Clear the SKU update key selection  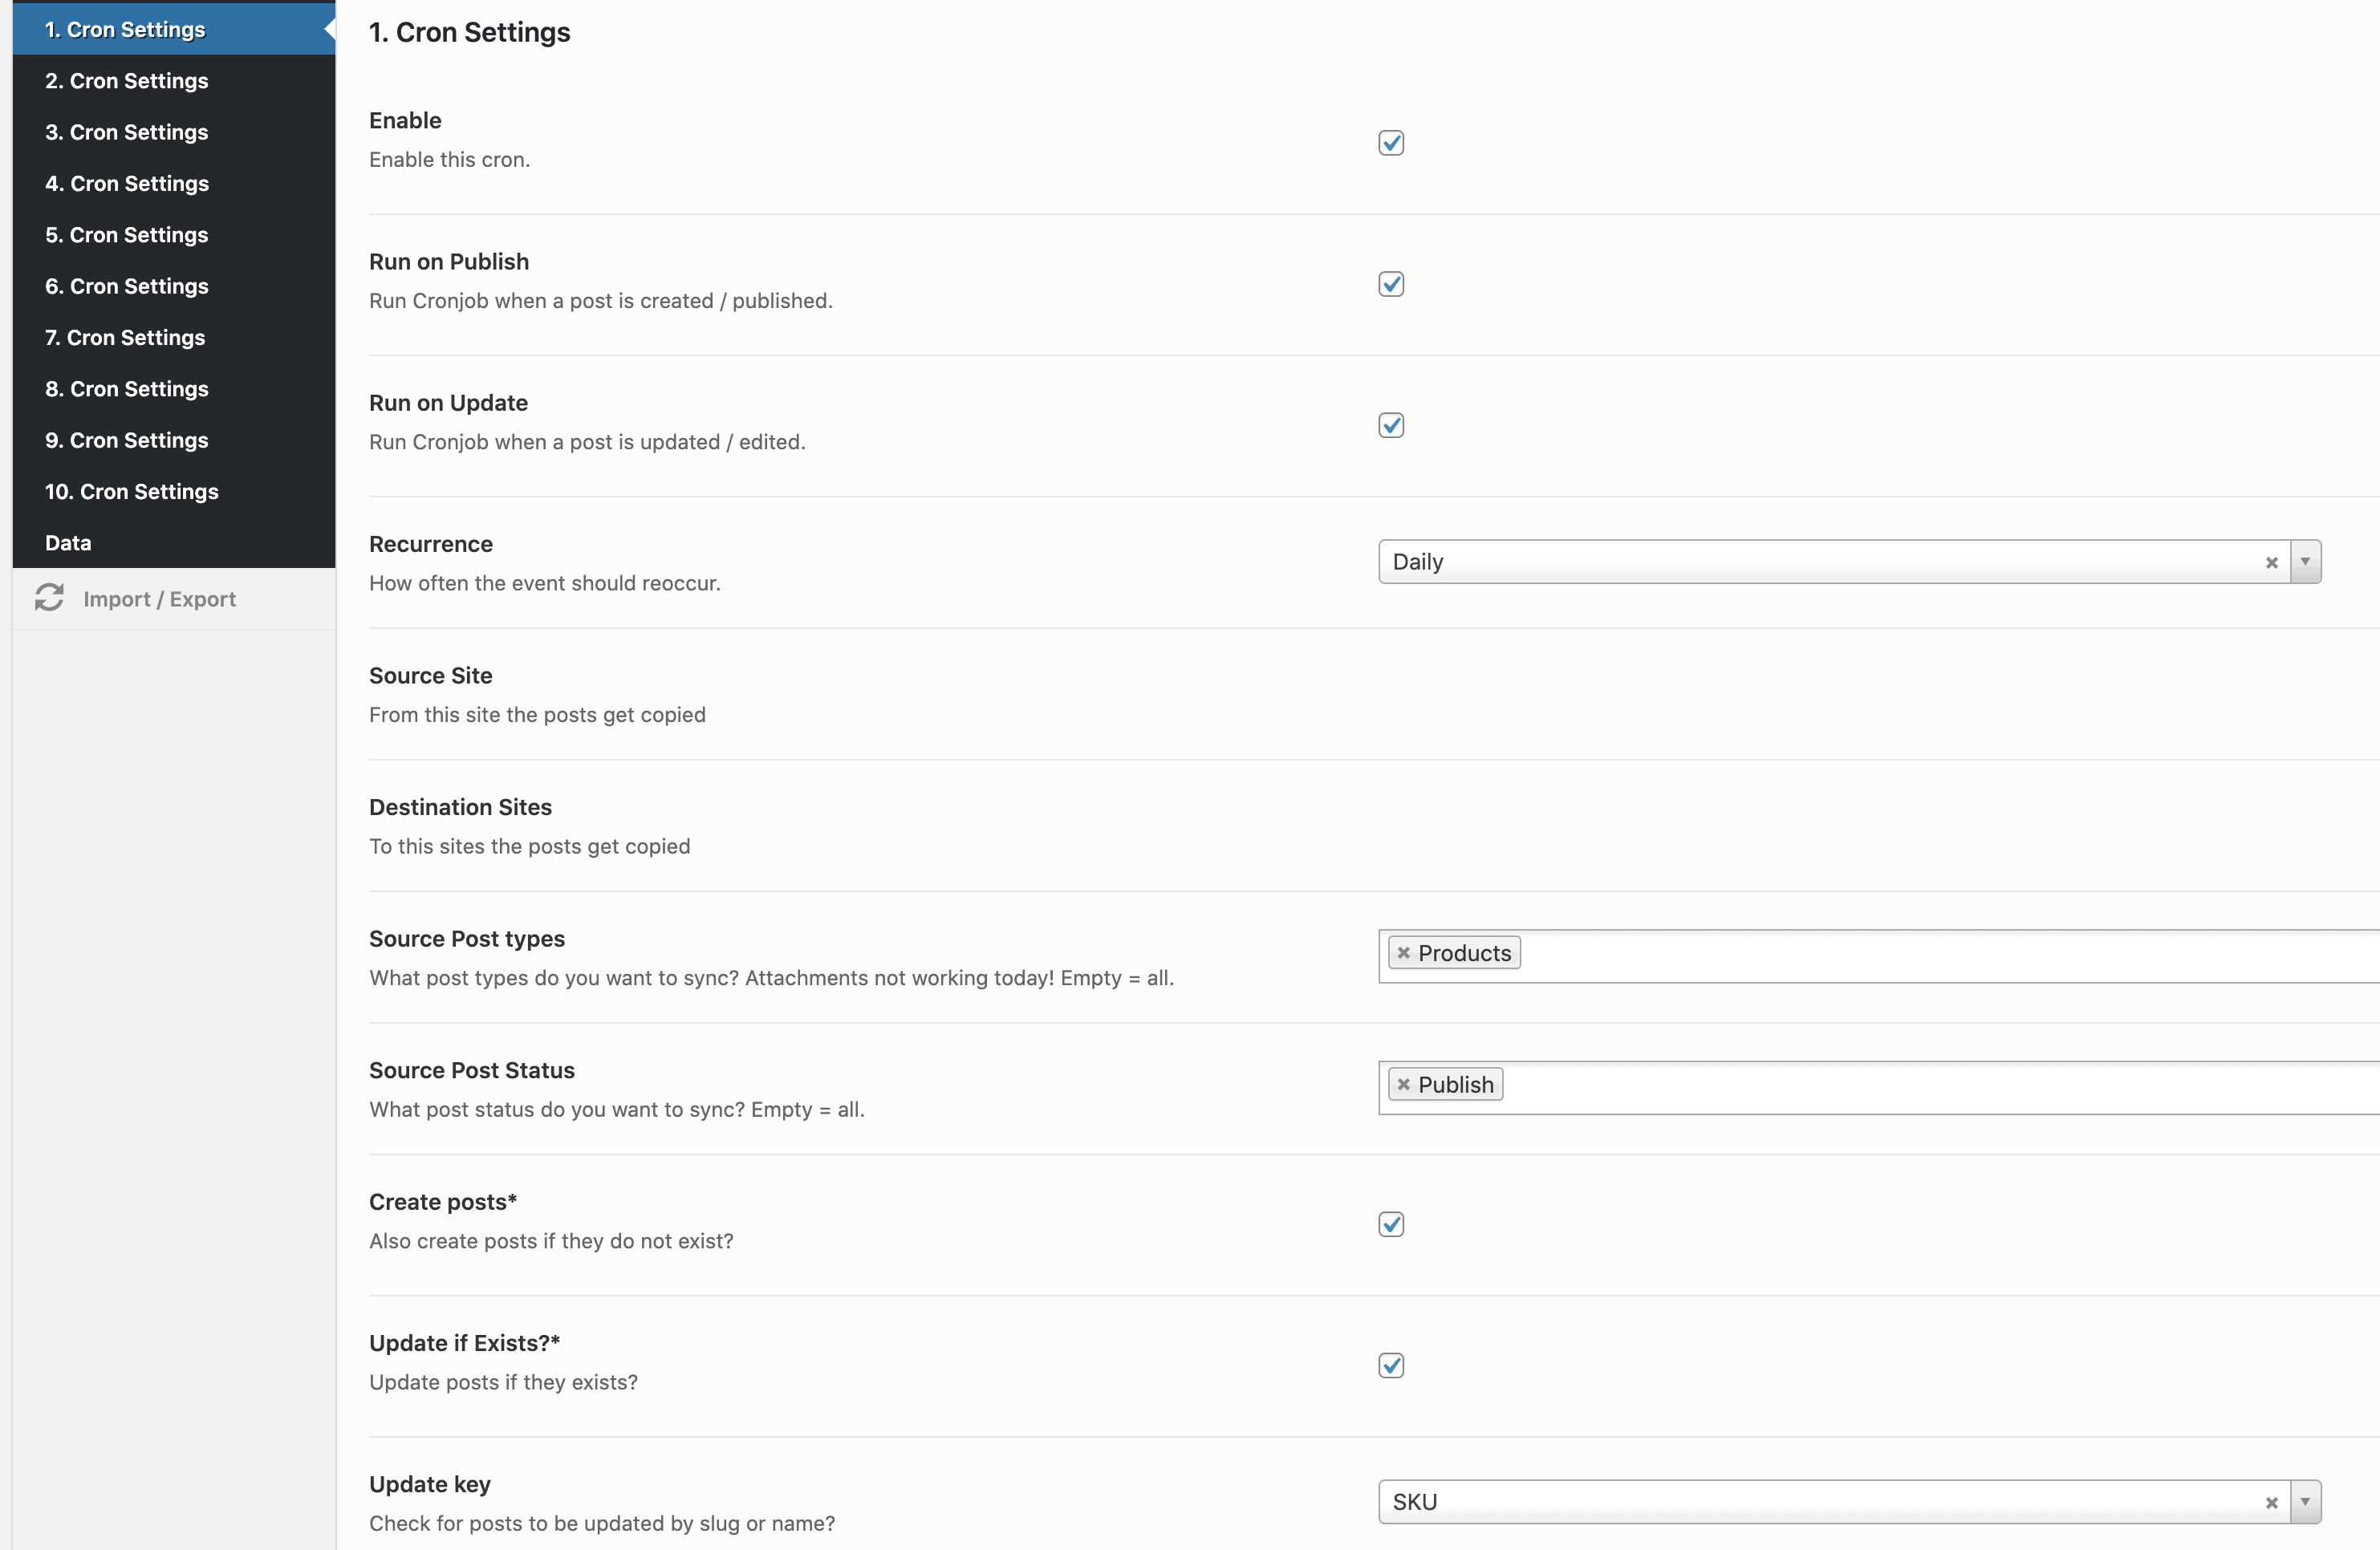[x=2272, y=1502]
